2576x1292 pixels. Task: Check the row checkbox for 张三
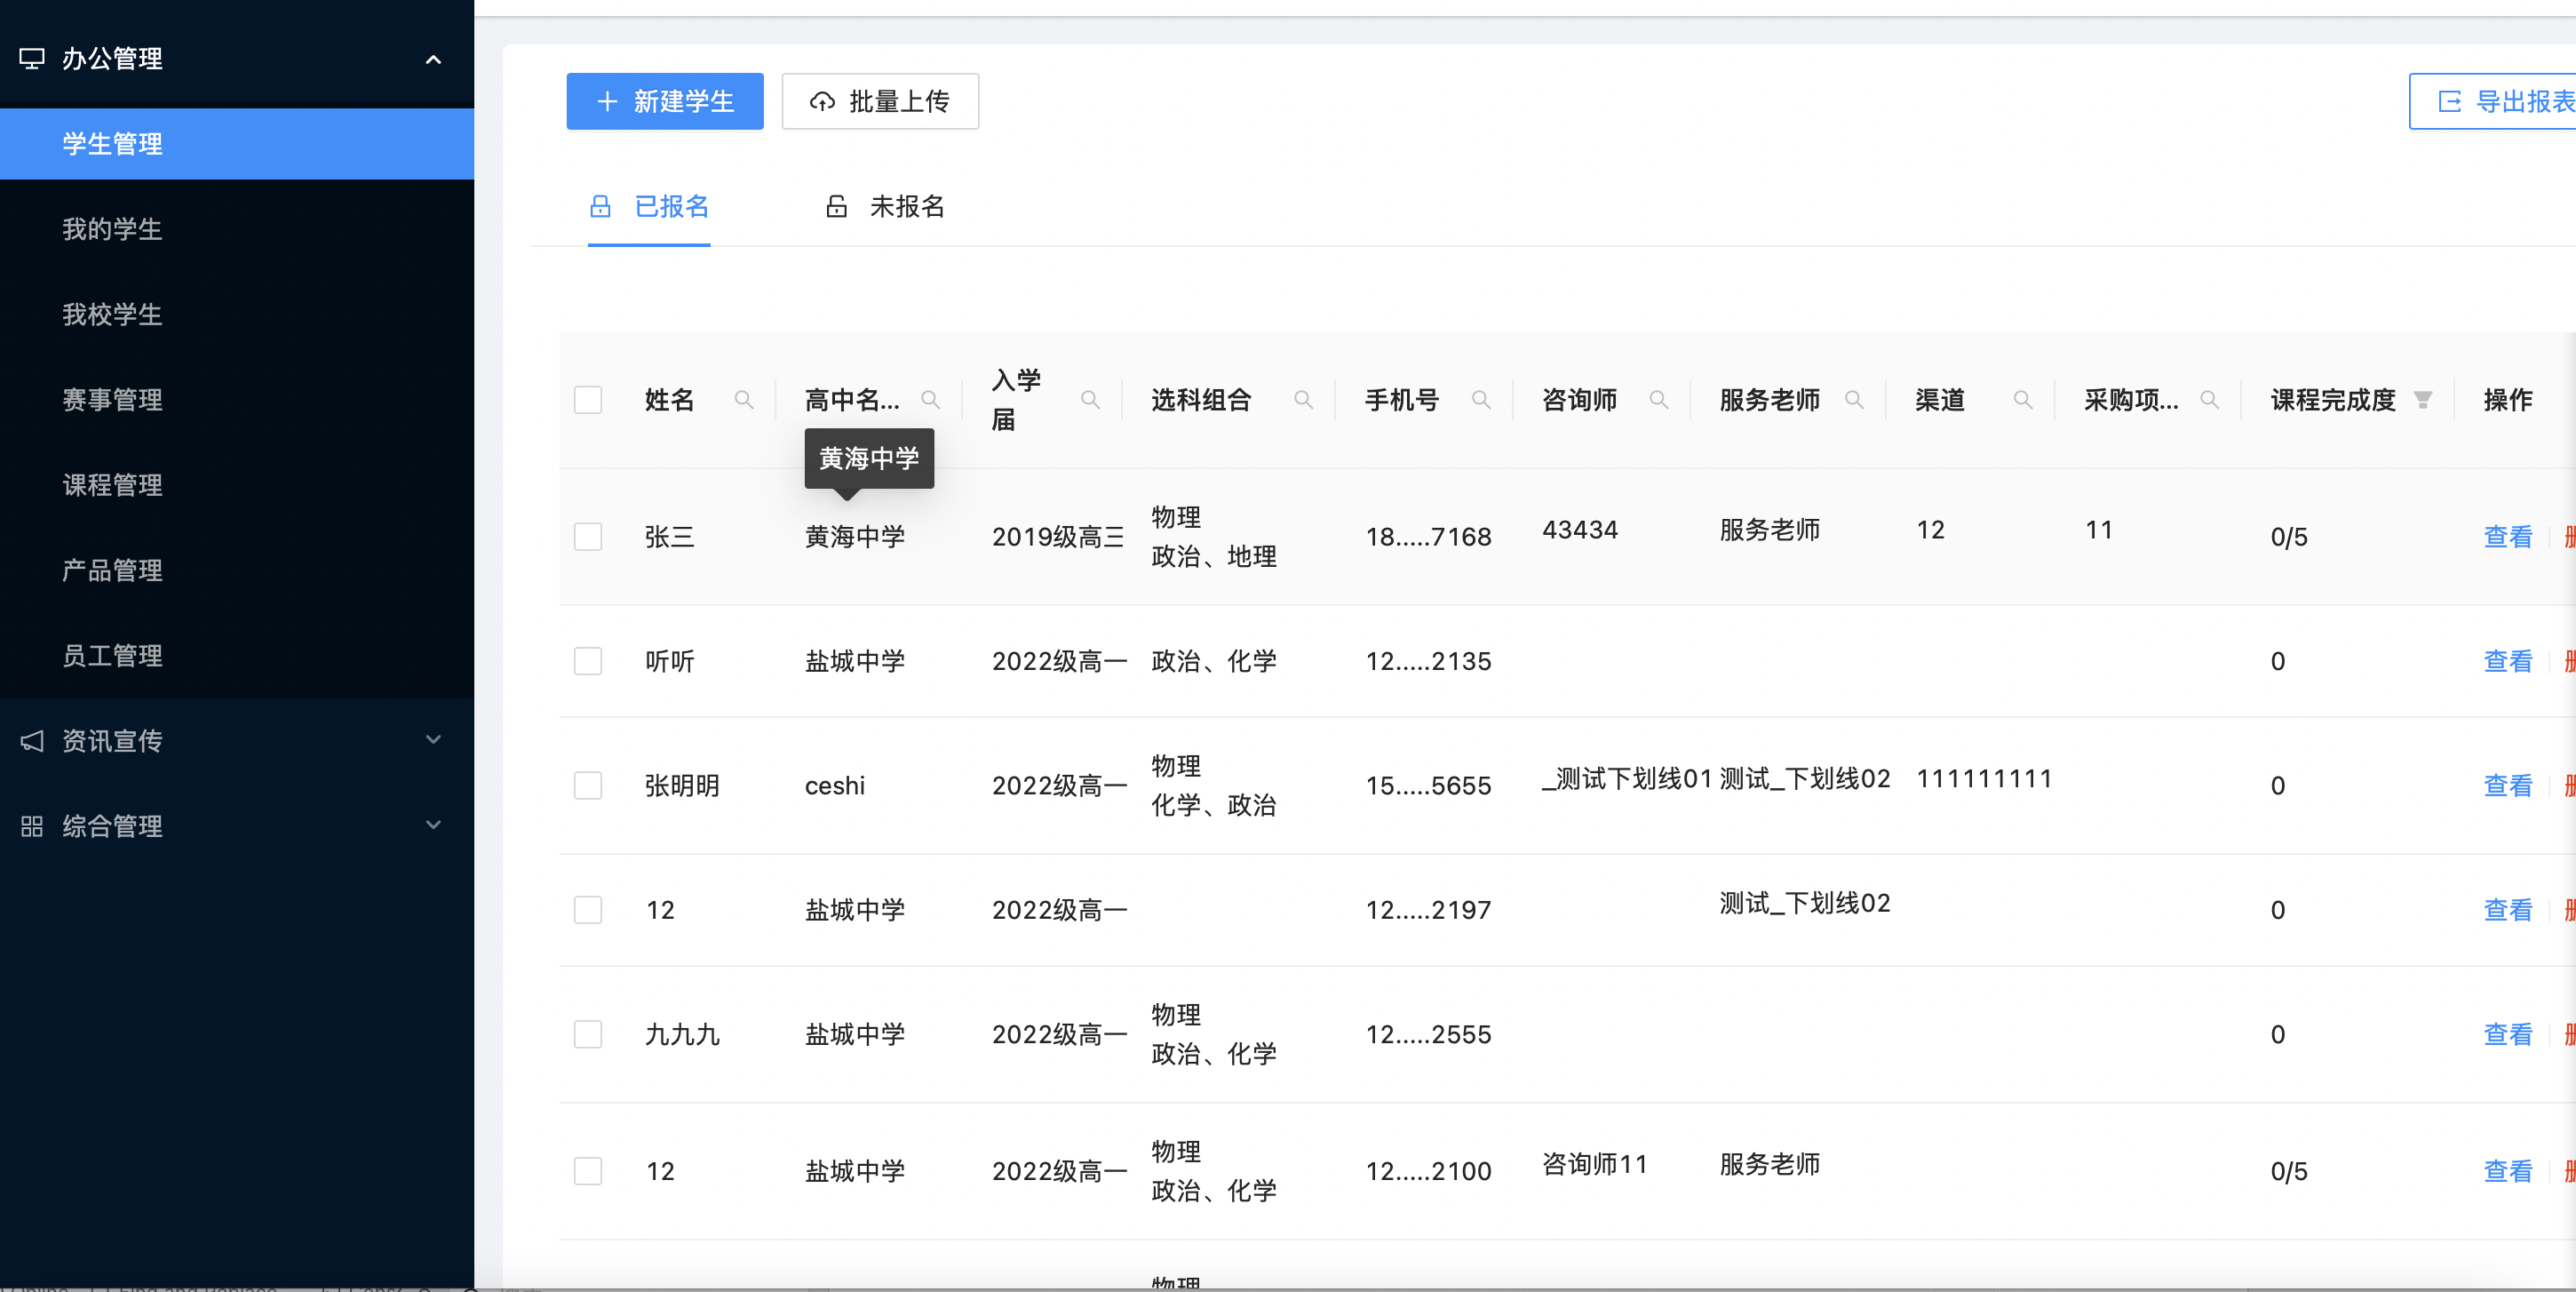click(588, 537)
